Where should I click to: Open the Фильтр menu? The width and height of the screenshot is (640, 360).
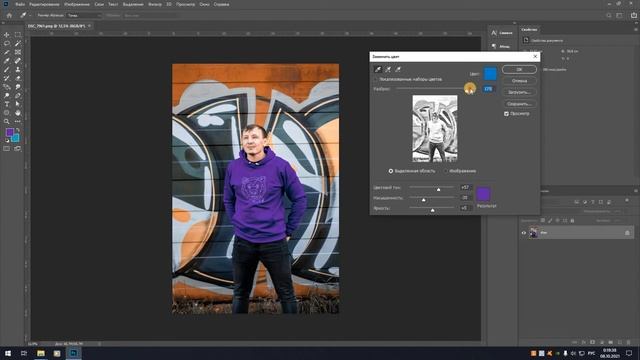coord(155,4)
